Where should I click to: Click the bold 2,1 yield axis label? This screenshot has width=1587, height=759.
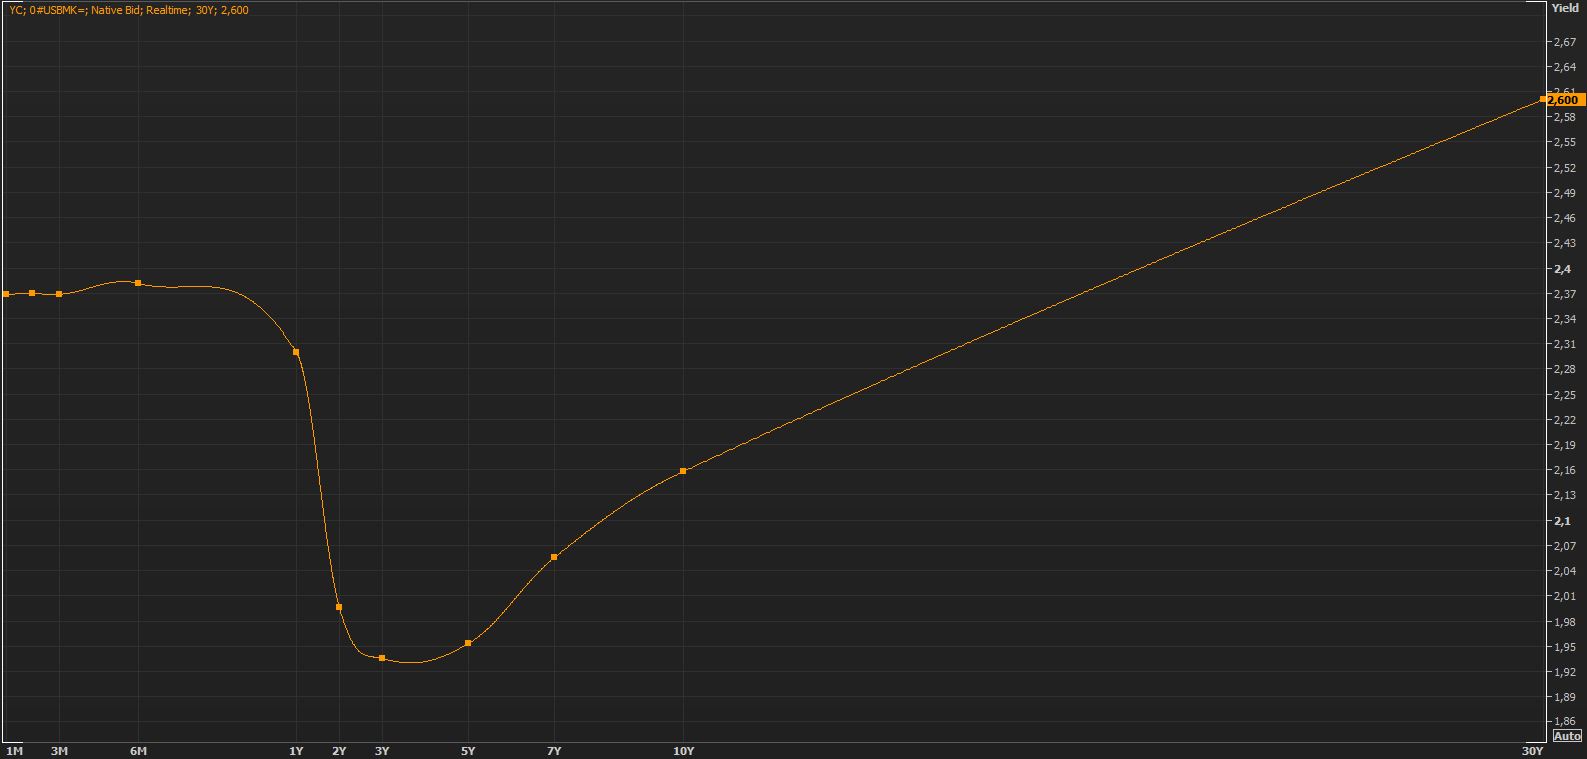pyautogui.click(x=1562, y=521)
